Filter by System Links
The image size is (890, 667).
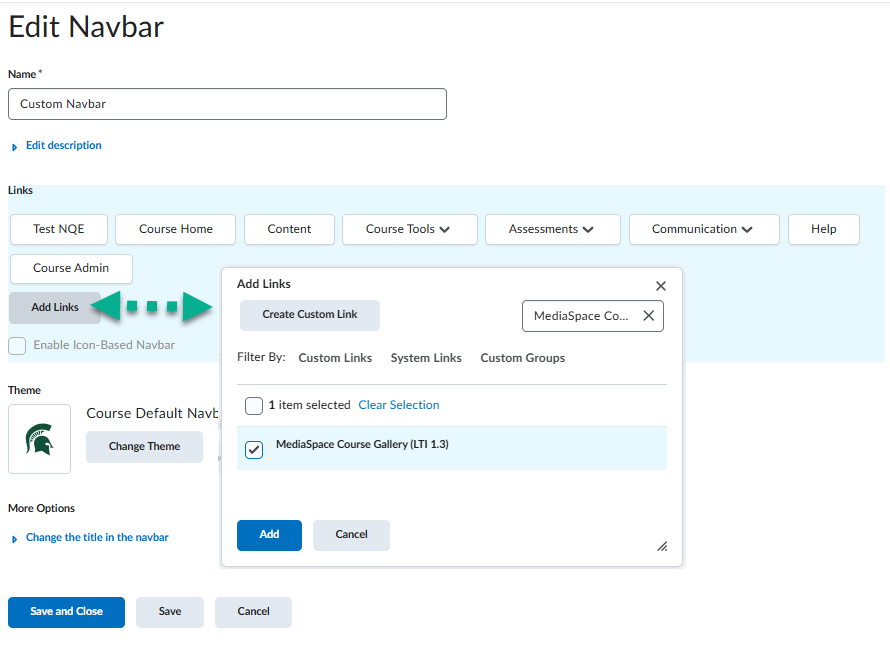tap(426, 358)
